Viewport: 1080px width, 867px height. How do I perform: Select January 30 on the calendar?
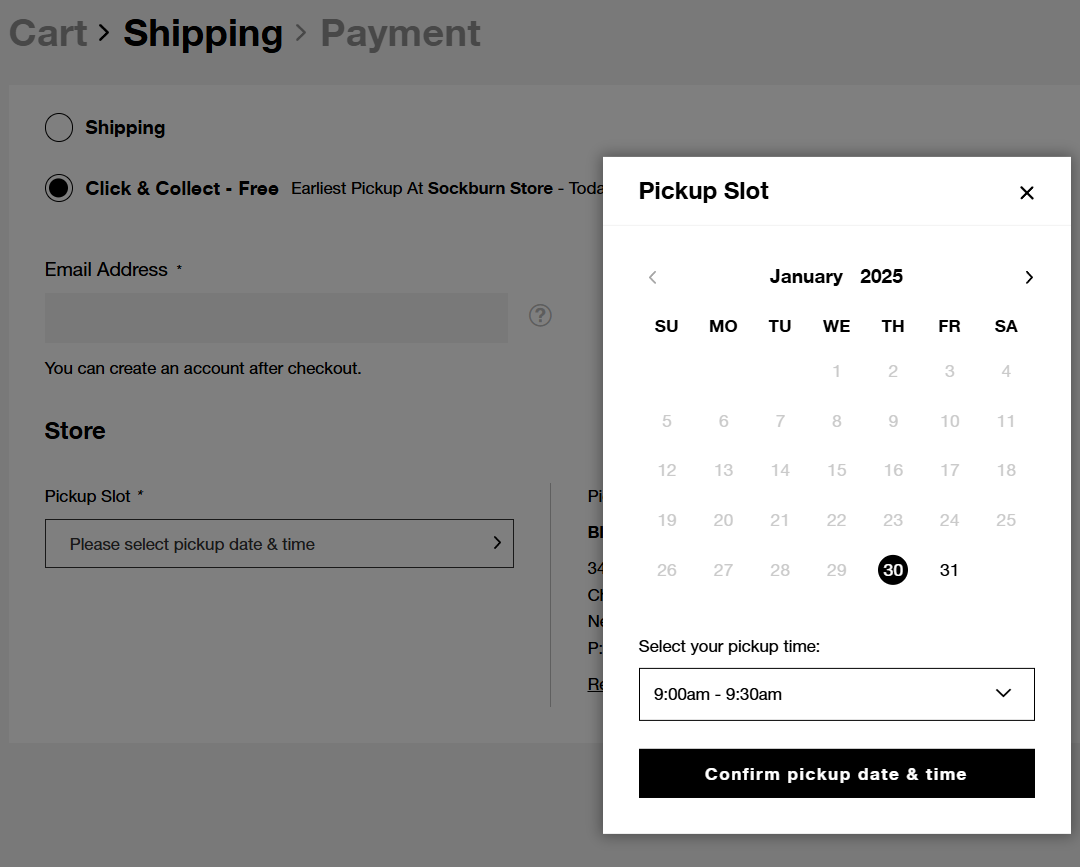[x=893, y=570]
